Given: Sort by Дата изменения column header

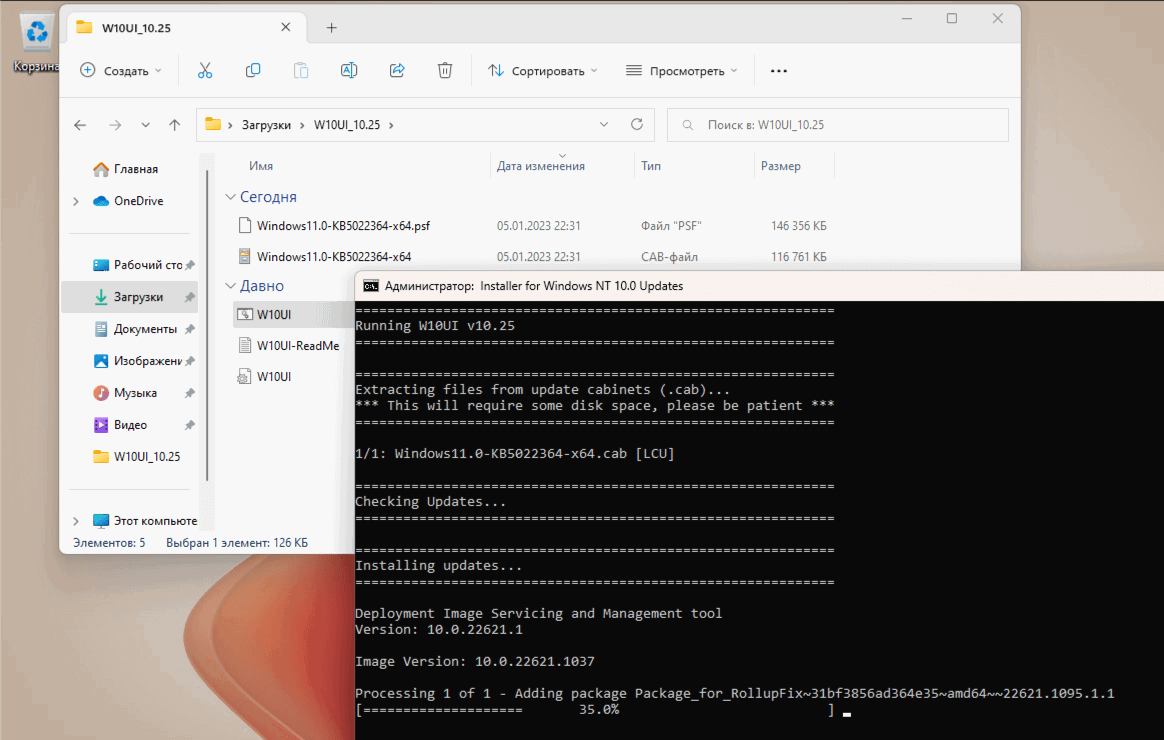Looking at the screenshot, I should 540,166.
